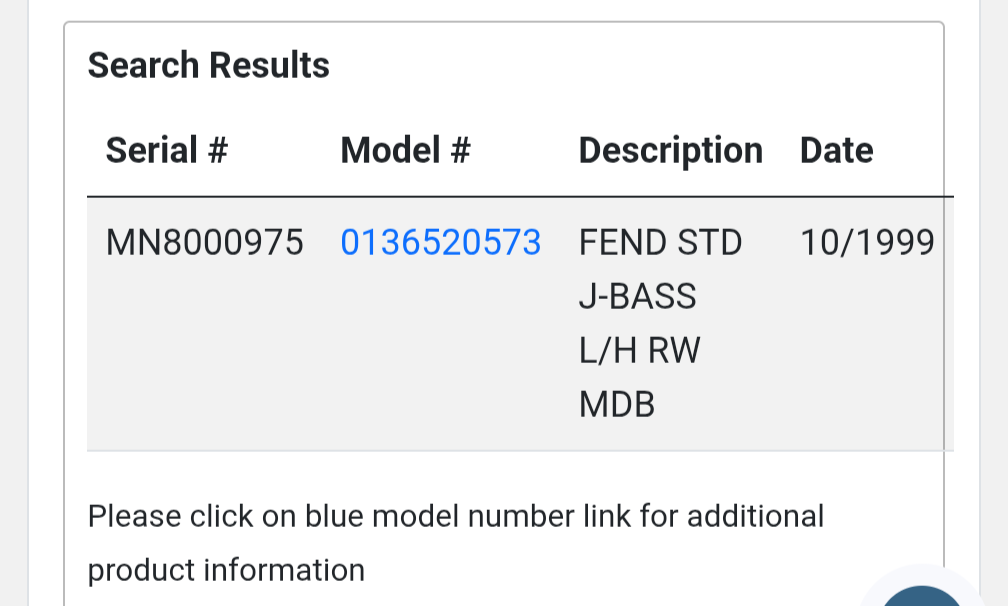
Task: Click the Search Results heading
Action: [208, 65]
